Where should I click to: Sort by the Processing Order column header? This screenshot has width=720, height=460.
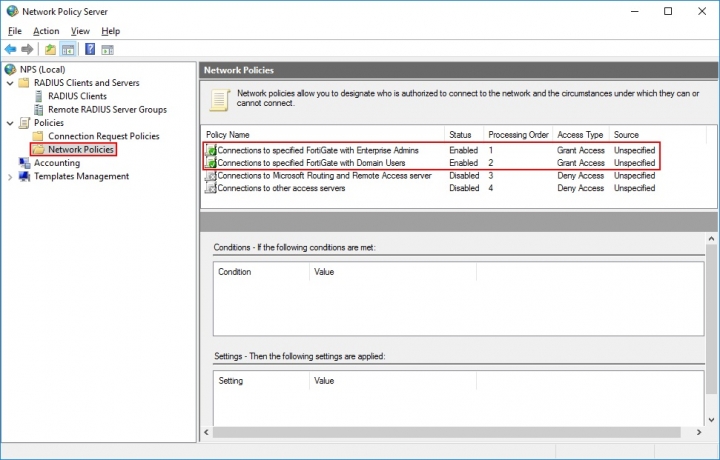click(x=518, y=135)
